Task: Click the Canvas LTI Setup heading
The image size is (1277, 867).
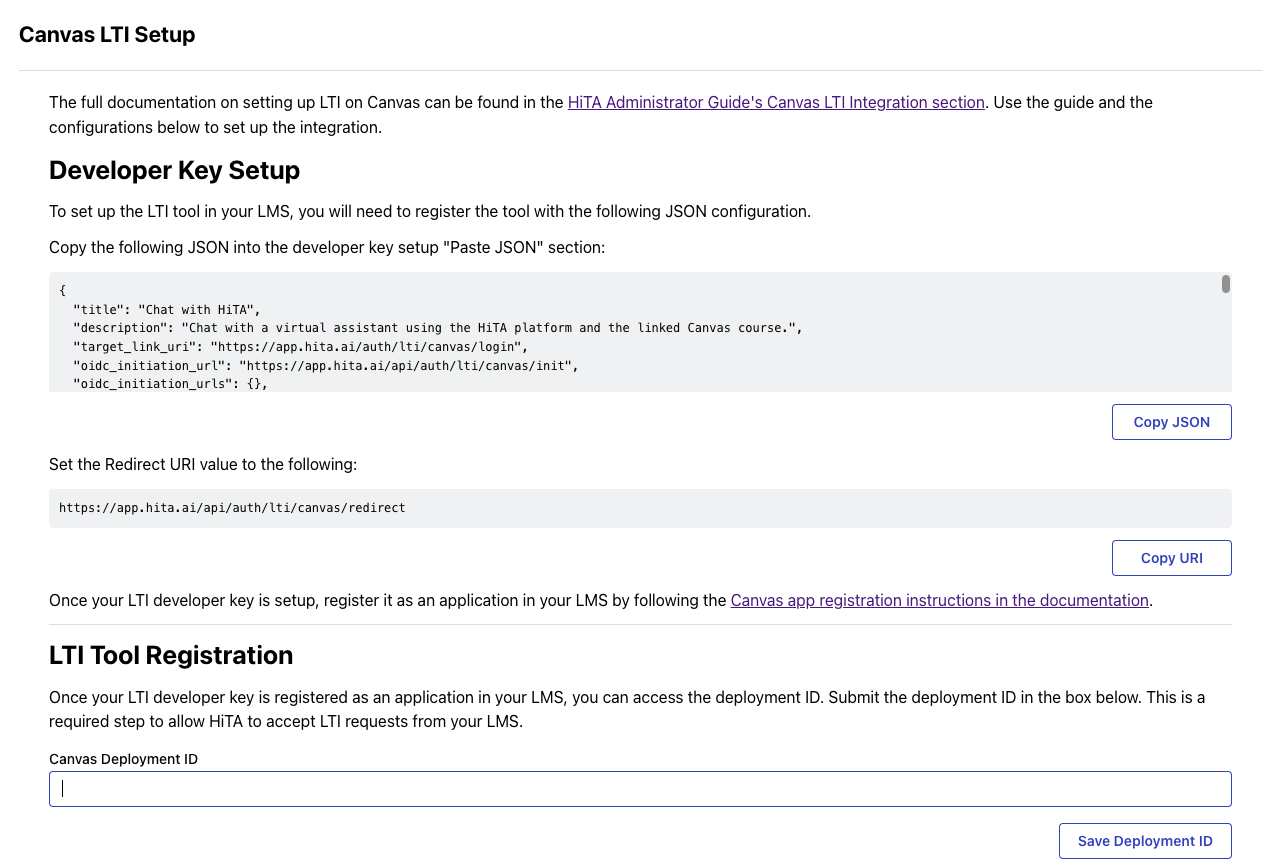Action: click(107, 35)
